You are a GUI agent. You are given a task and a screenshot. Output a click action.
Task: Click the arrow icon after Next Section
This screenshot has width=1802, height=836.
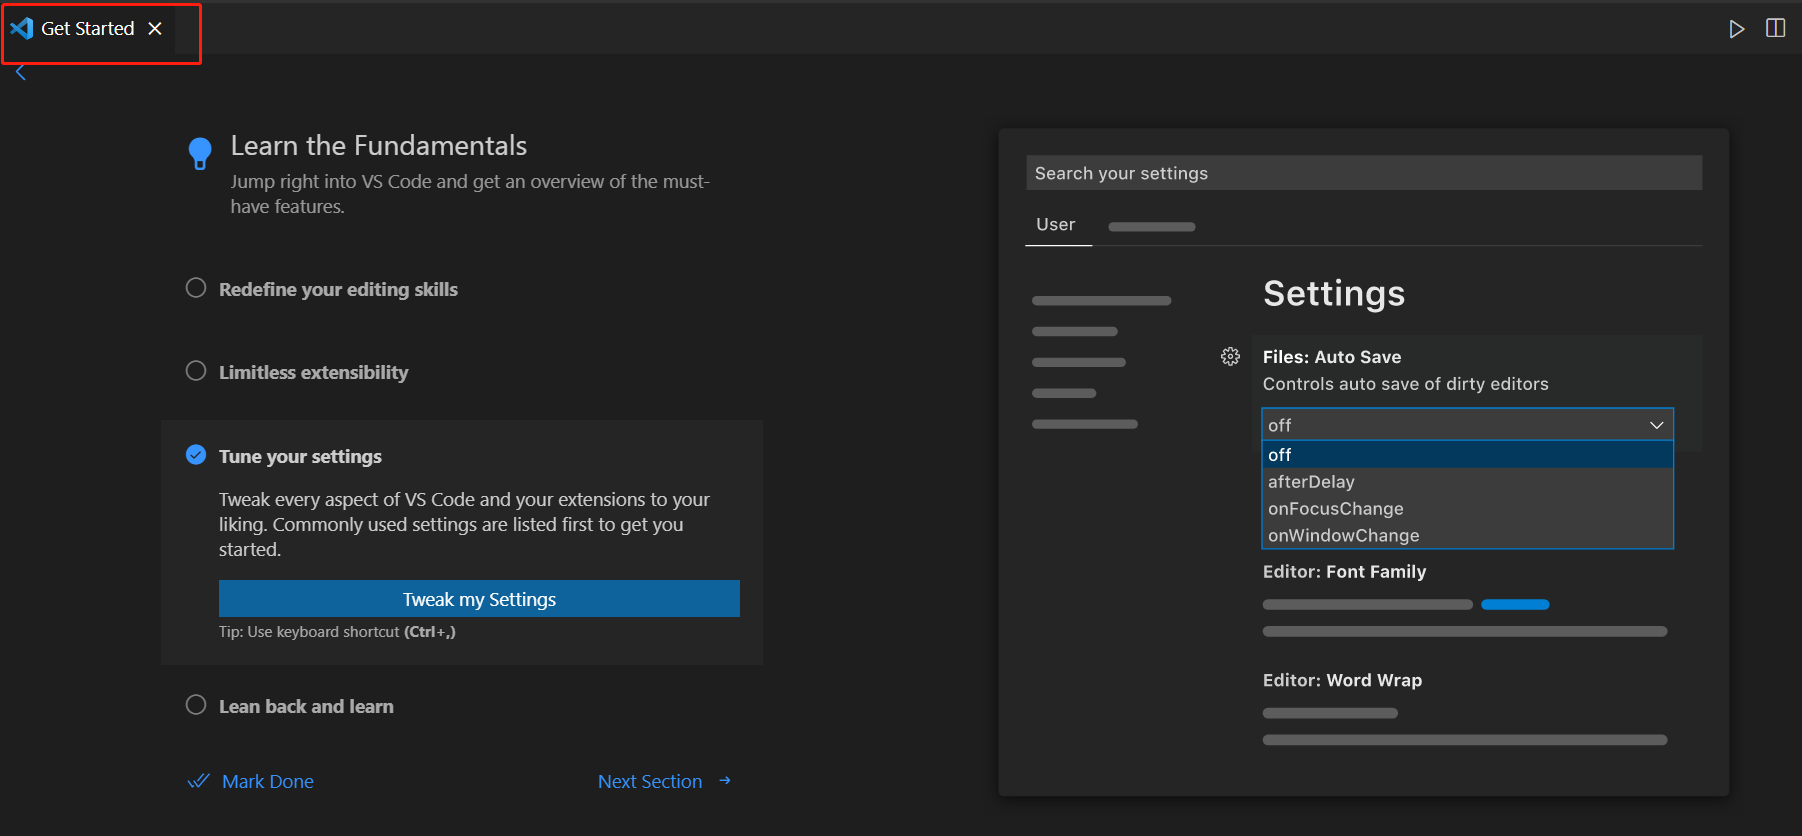tap(725, 781)
